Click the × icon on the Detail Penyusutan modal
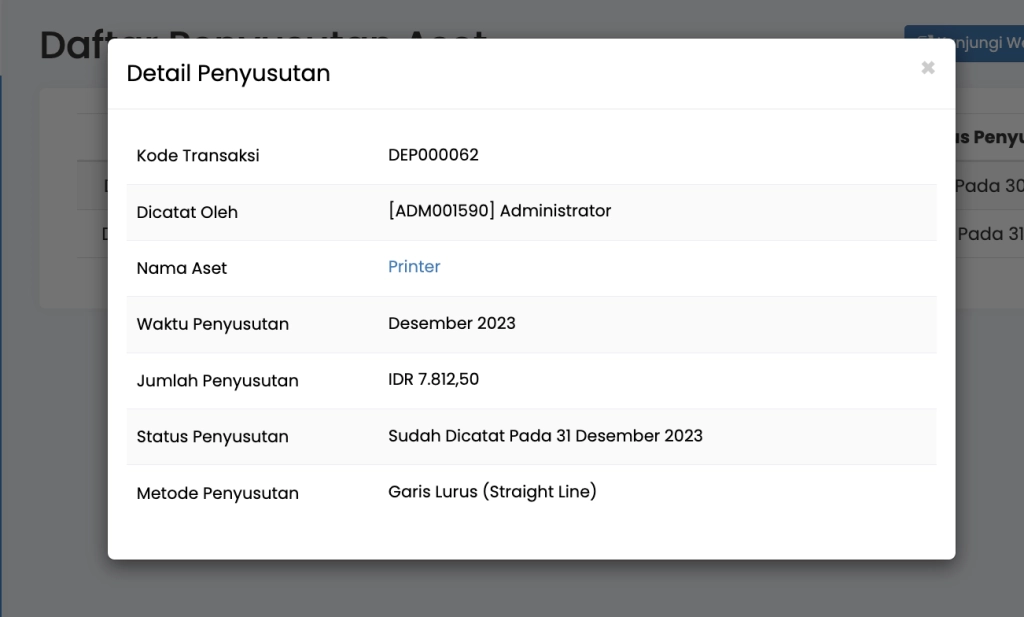 928,68
